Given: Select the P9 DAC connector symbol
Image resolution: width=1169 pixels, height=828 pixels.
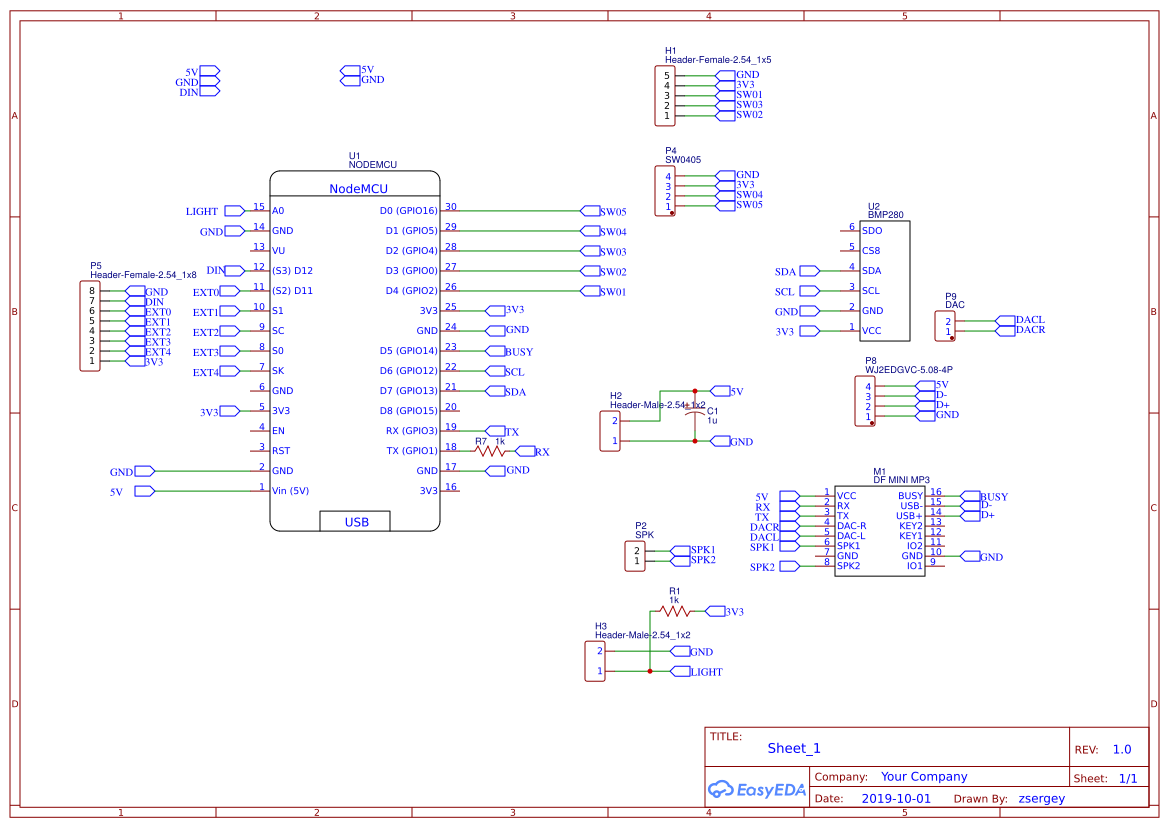Looking at the screenshot, I should pos(945,326).
